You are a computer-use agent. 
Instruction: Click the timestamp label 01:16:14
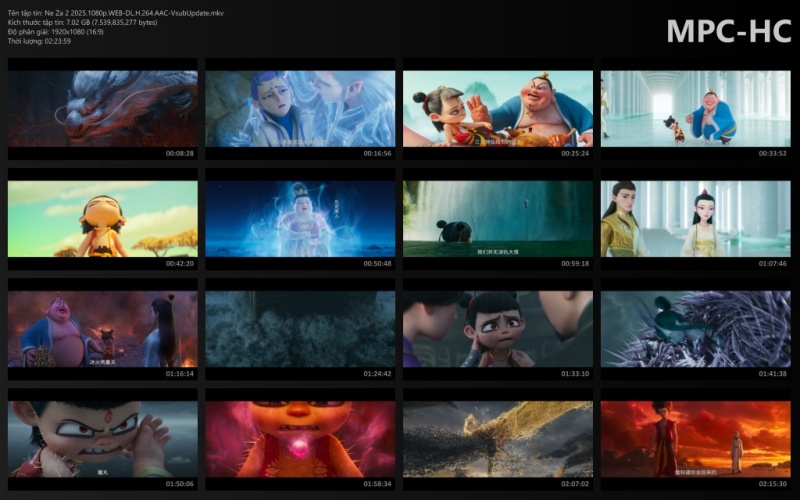(180, 373)
